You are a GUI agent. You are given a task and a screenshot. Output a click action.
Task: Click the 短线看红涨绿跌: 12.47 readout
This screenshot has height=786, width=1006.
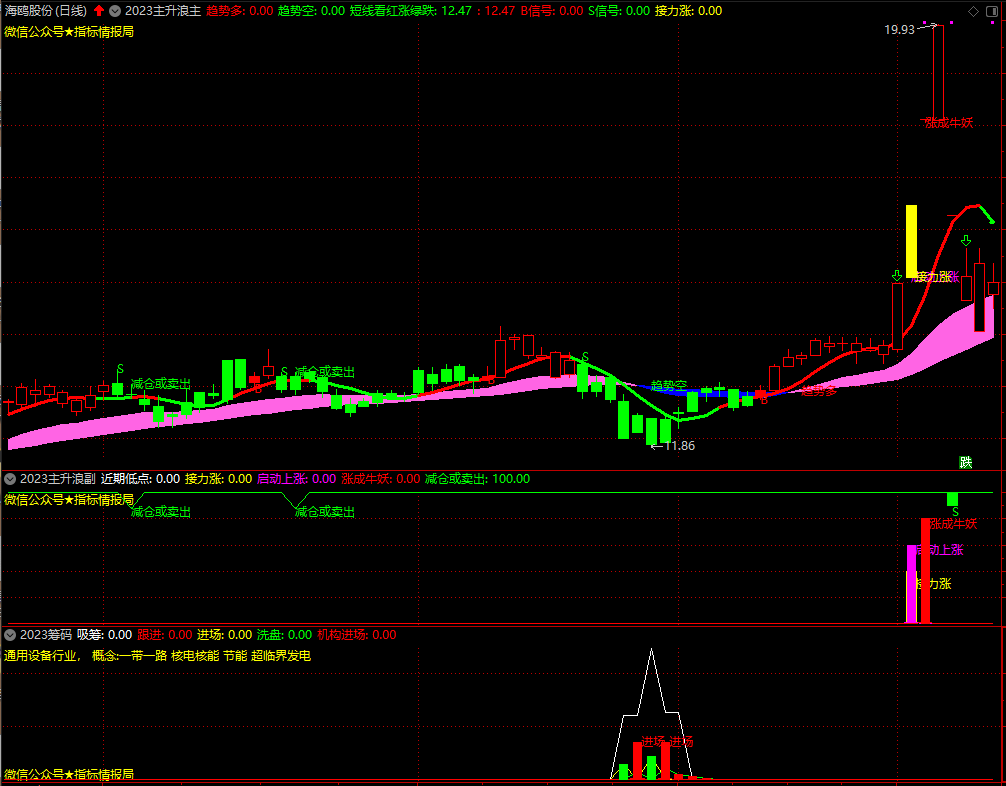point(411,11)
